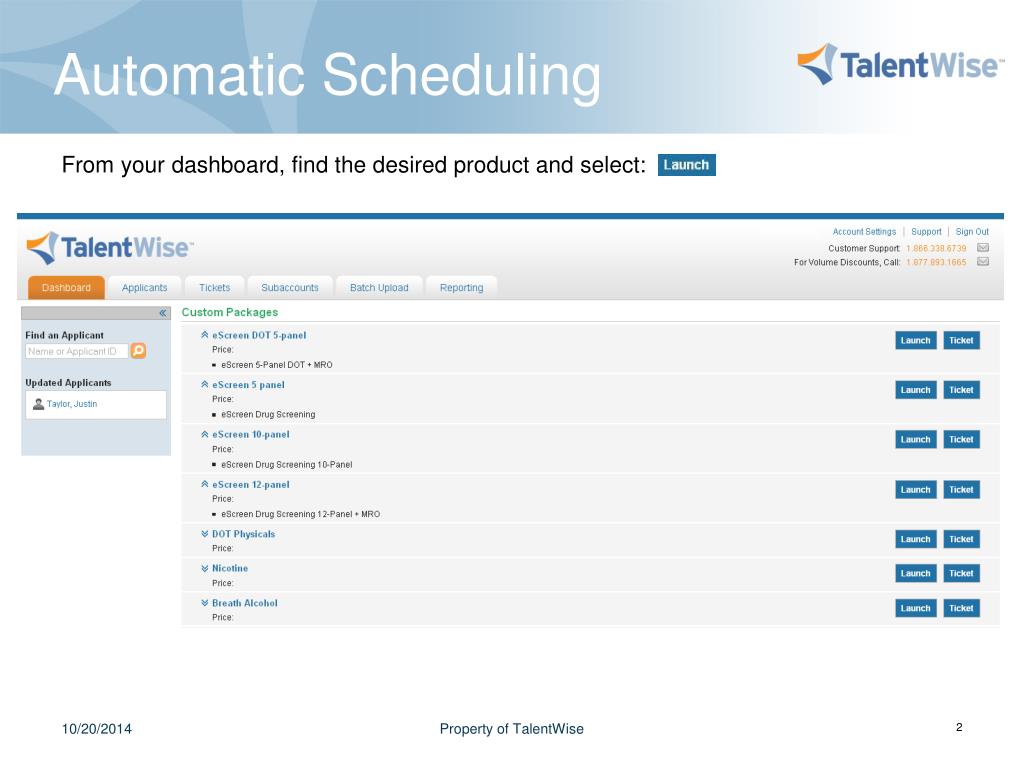Click the person icon next to Taylor, Justin
This screenshot has width=1024, height=768.
point(39,404)
